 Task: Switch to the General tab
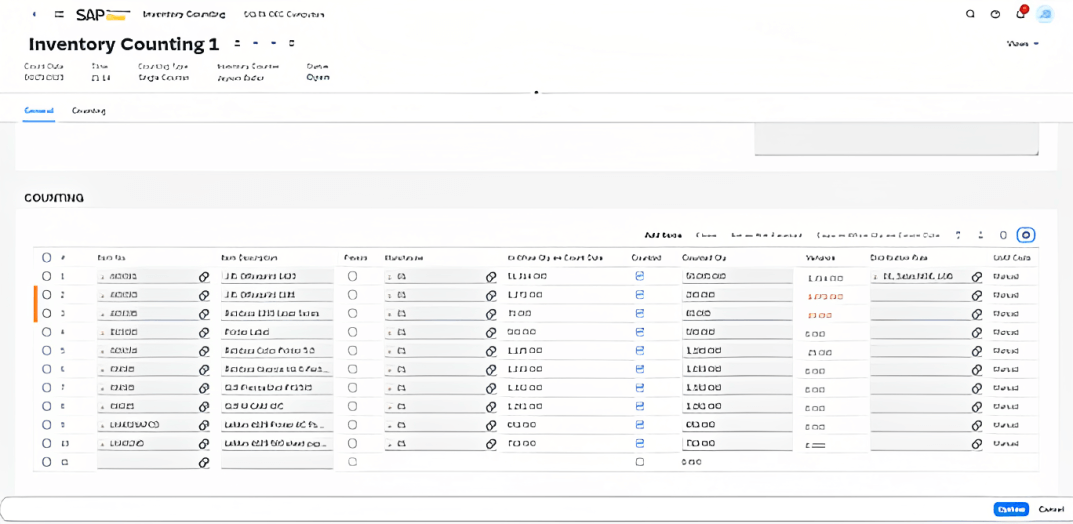point(38,110)
